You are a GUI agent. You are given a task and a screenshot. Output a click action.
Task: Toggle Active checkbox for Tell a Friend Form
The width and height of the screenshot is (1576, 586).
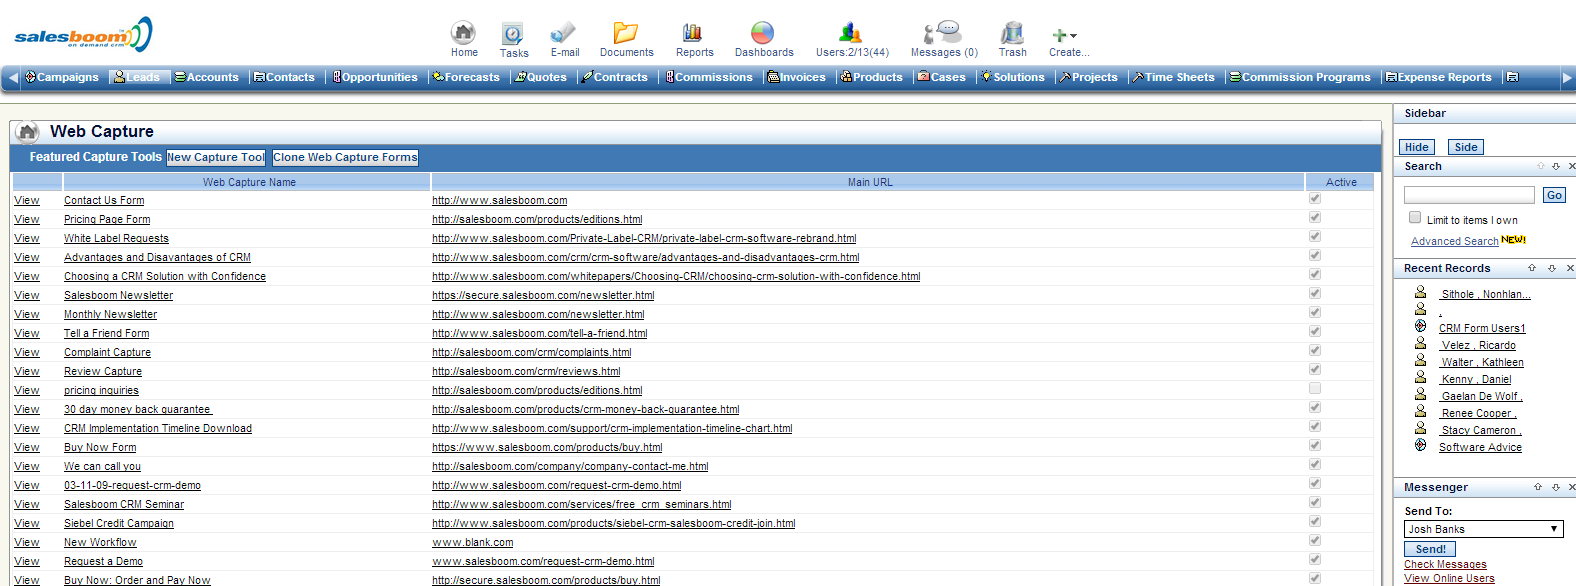pos(1315,331)
